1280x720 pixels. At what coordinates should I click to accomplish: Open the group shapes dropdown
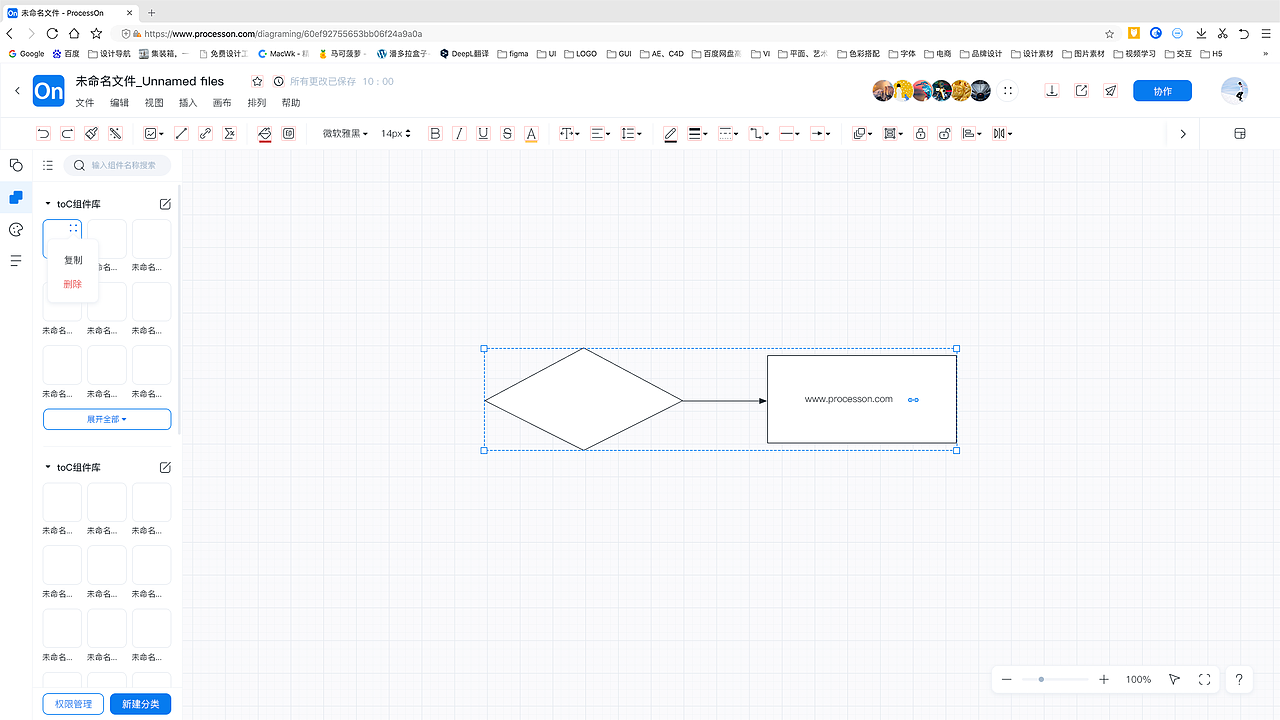pyautogui.click(x=892, y=133)
